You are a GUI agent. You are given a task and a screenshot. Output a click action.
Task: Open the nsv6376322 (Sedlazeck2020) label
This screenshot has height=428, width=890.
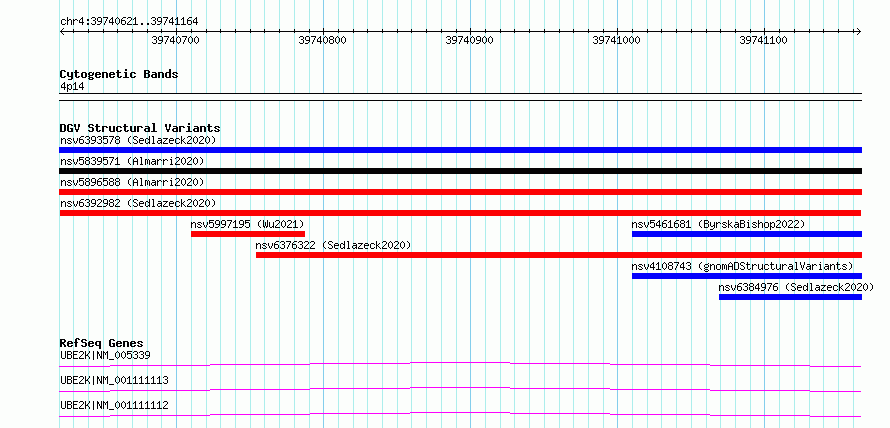pos(333,245)
